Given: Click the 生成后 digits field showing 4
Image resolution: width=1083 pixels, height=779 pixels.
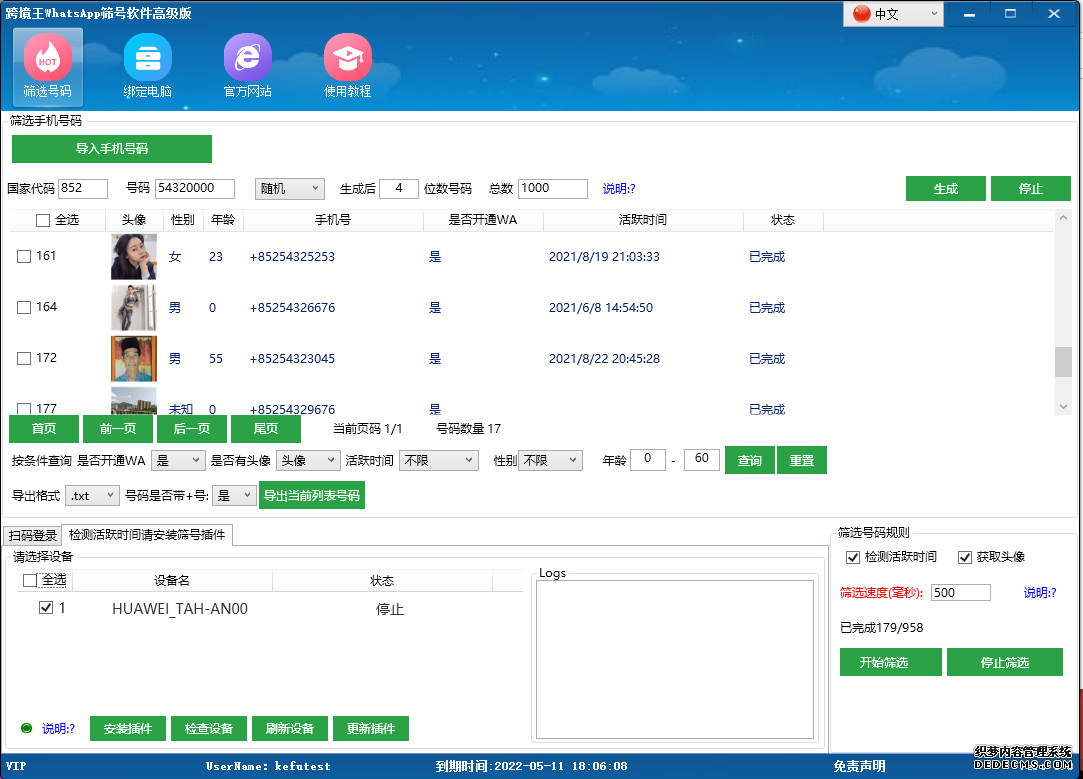Looking at the screenshot, I should 399,189.
